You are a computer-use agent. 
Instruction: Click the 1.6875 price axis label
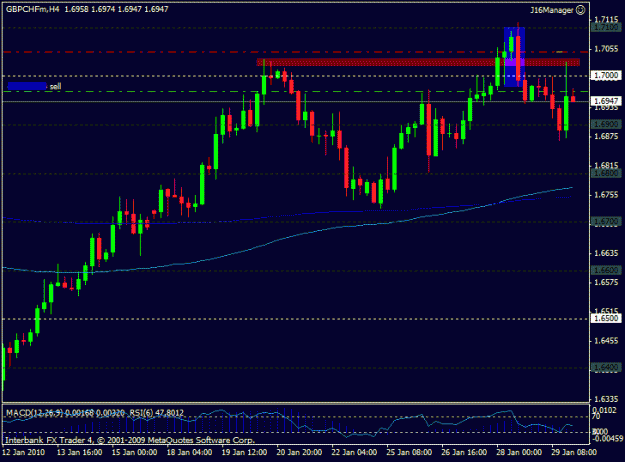pos(606,136)
